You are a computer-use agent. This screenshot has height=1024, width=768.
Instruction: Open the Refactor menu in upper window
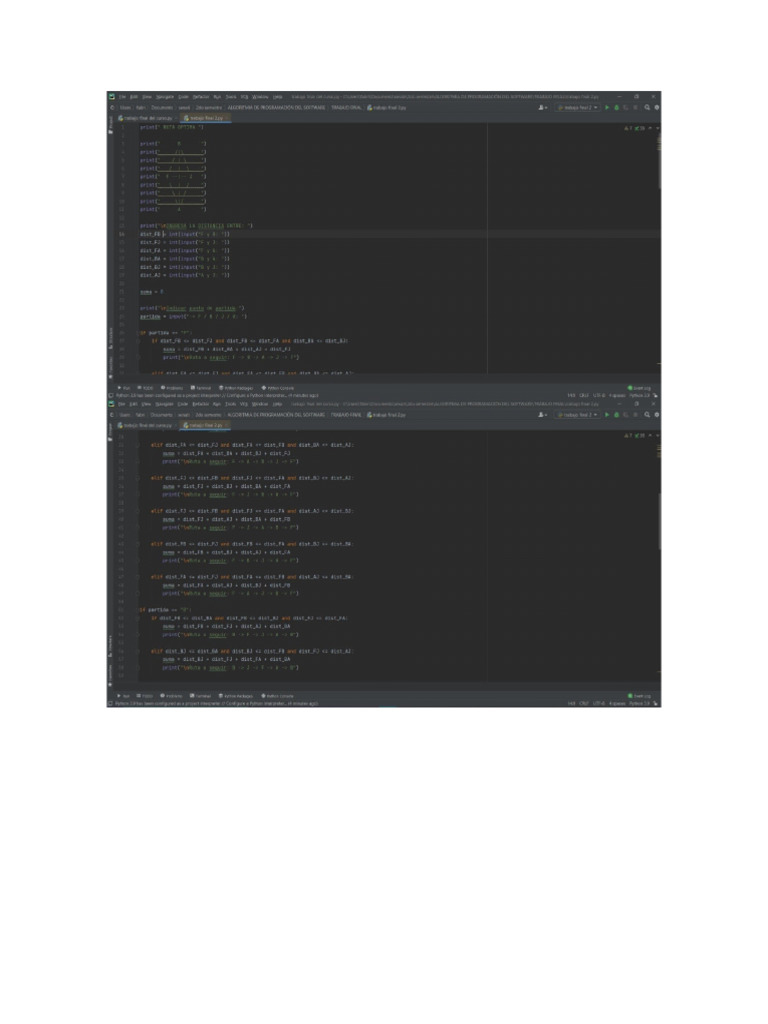click(x=198, y=97)
